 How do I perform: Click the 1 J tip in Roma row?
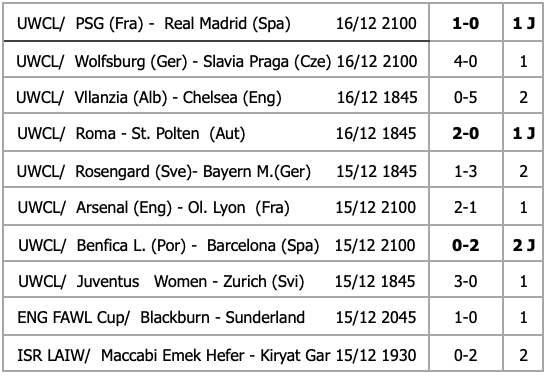click(524, 133)
